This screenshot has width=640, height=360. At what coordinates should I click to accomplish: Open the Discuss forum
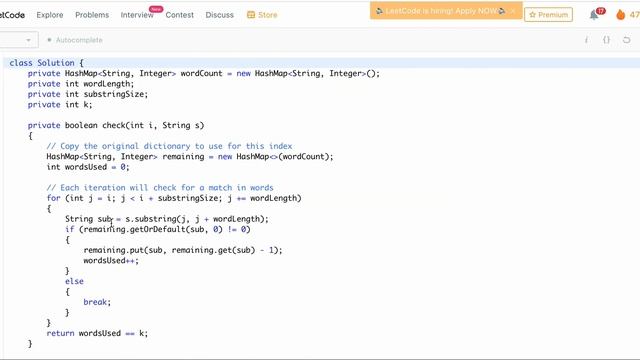click(220, 15)
